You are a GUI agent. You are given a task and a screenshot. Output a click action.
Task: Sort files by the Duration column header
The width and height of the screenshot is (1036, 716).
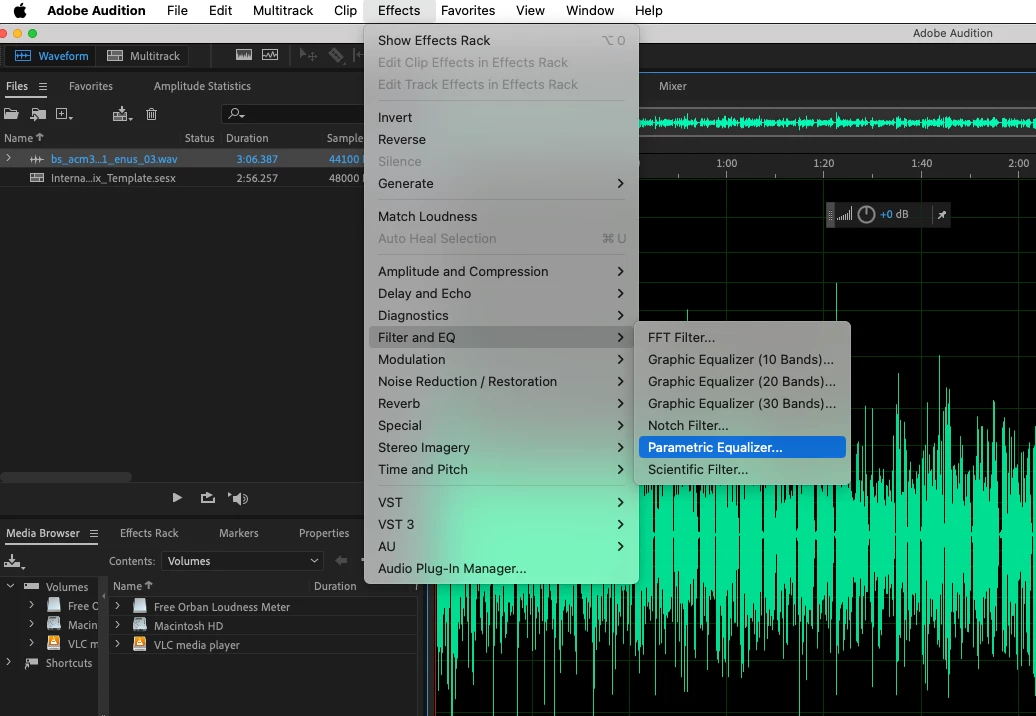[247, 138]
